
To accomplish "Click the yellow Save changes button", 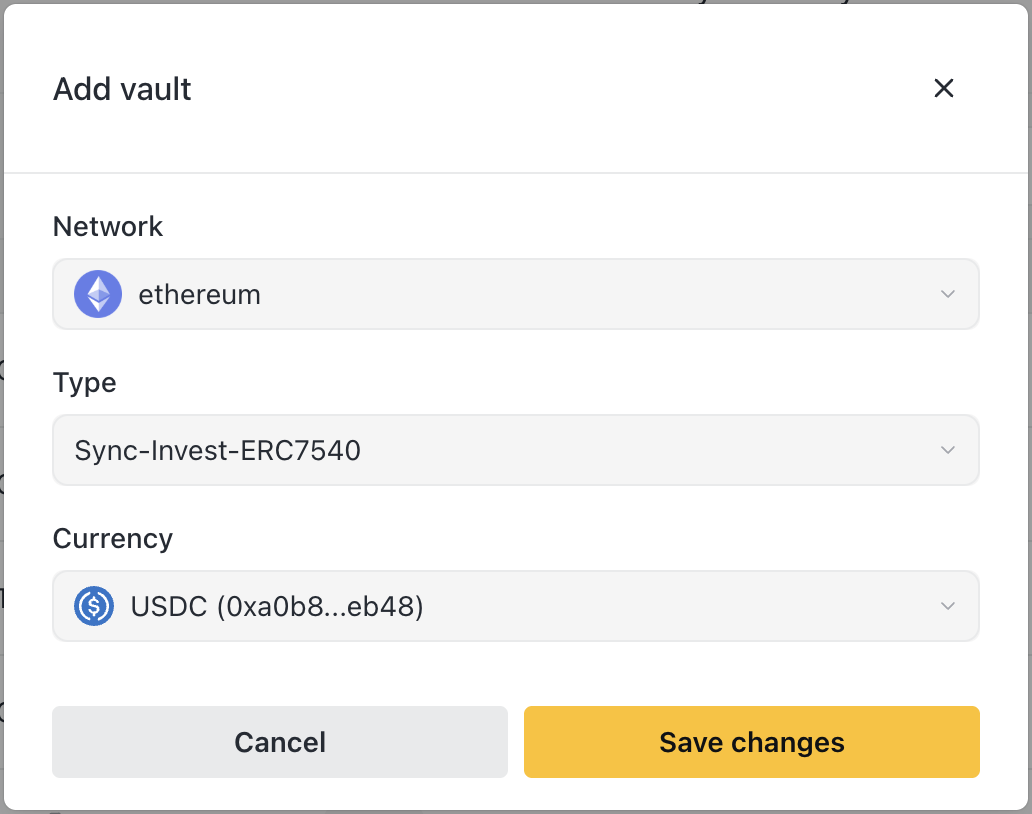I will 751,742.
